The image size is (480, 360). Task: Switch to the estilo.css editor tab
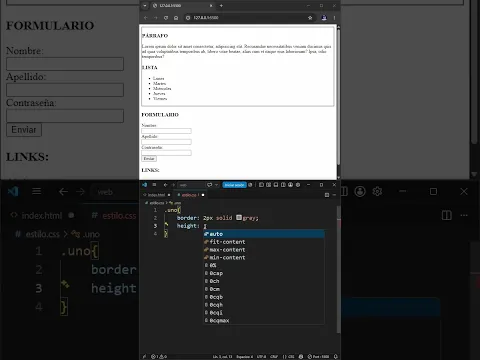click(x=189, y=195)
